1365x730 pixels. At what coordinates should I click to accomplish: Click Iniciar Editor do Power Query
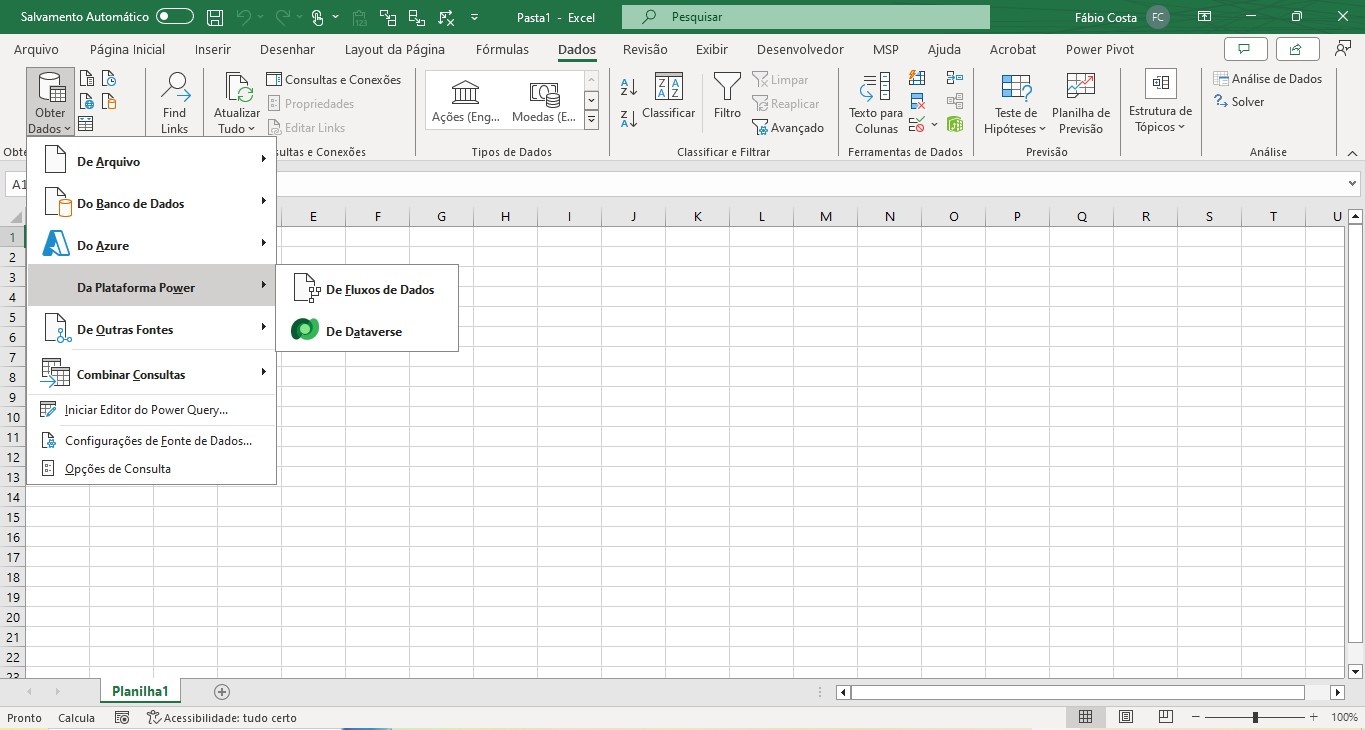(151, 409)
